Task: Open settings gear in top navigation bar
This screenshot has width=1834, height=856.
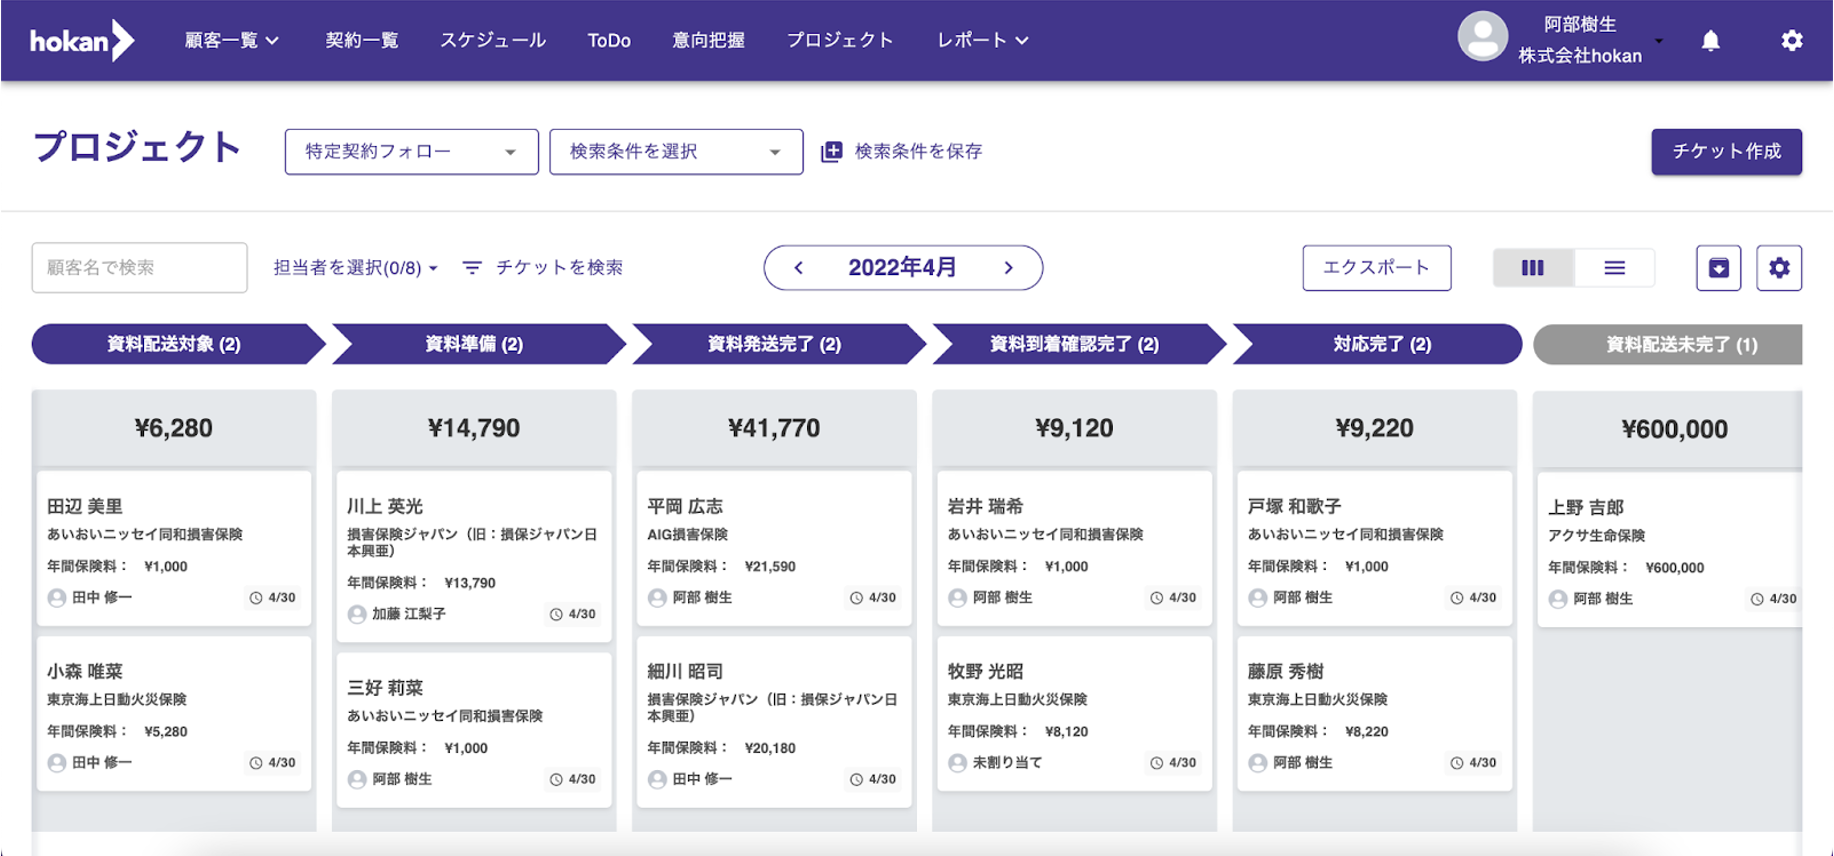Action: coord(1791,41)
